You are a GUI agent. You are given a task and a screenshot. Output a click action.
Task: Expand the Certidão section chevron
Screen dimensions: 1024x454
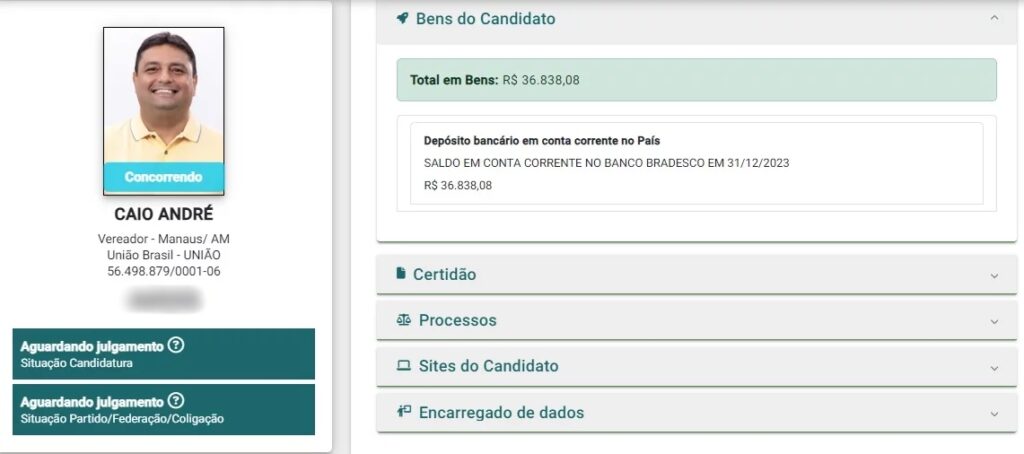993,275
